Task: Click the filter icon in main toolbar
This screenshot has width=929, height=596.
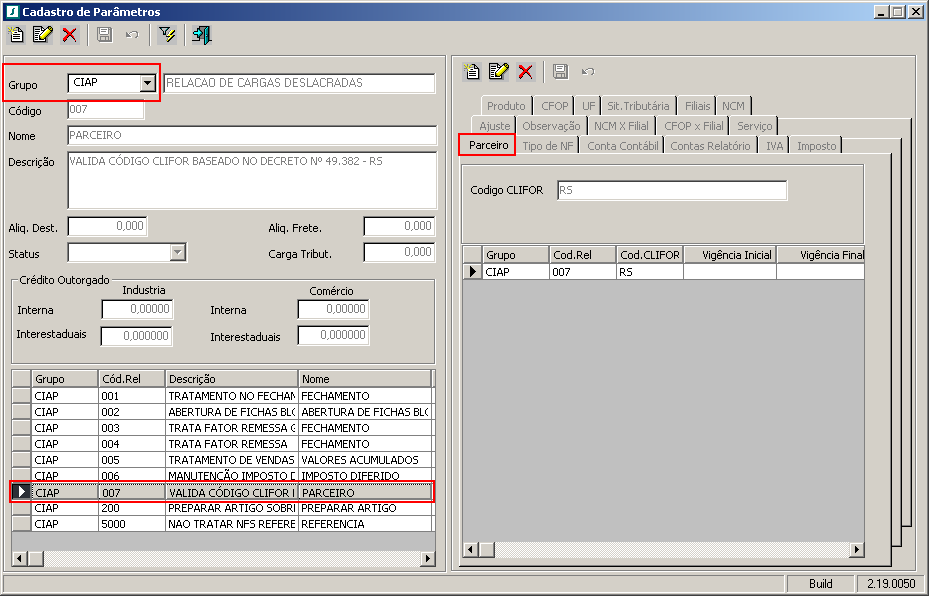Action: click(x=167, y=35)
